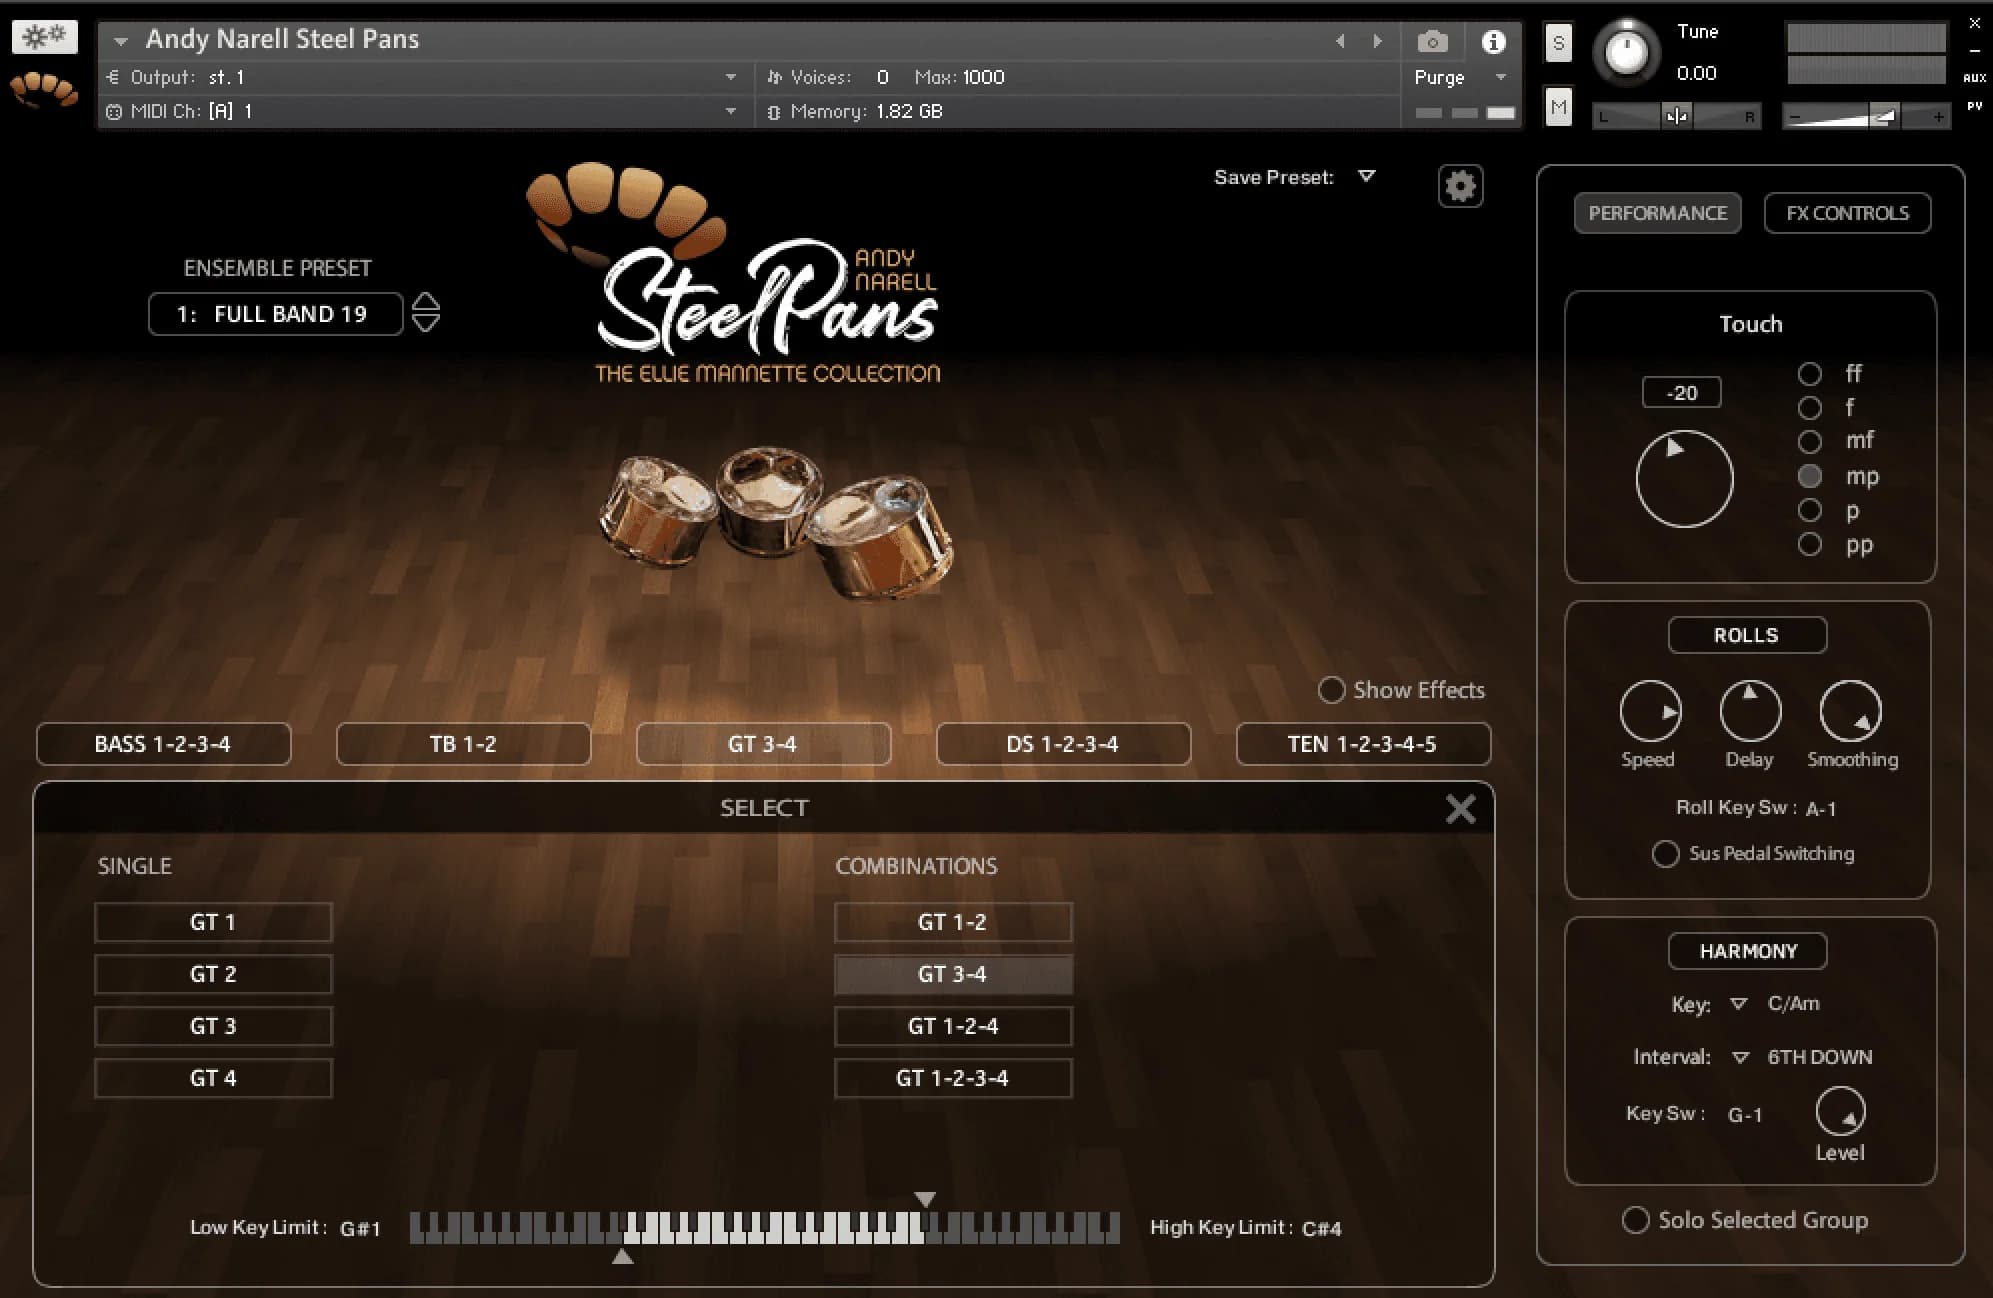
Task: Go to next instrument arrow
Action: coord(1378,42)
